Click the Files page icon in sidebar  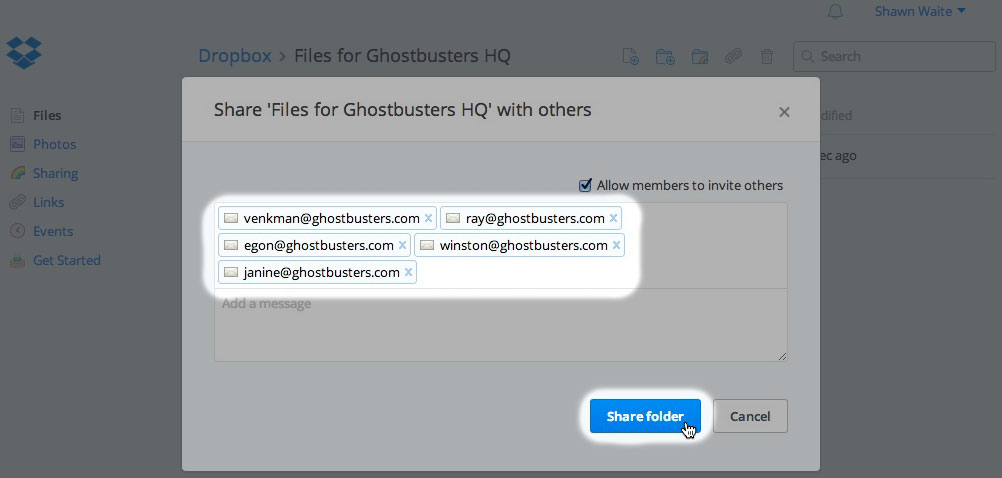pyautogui.click(x=17, y=116)
